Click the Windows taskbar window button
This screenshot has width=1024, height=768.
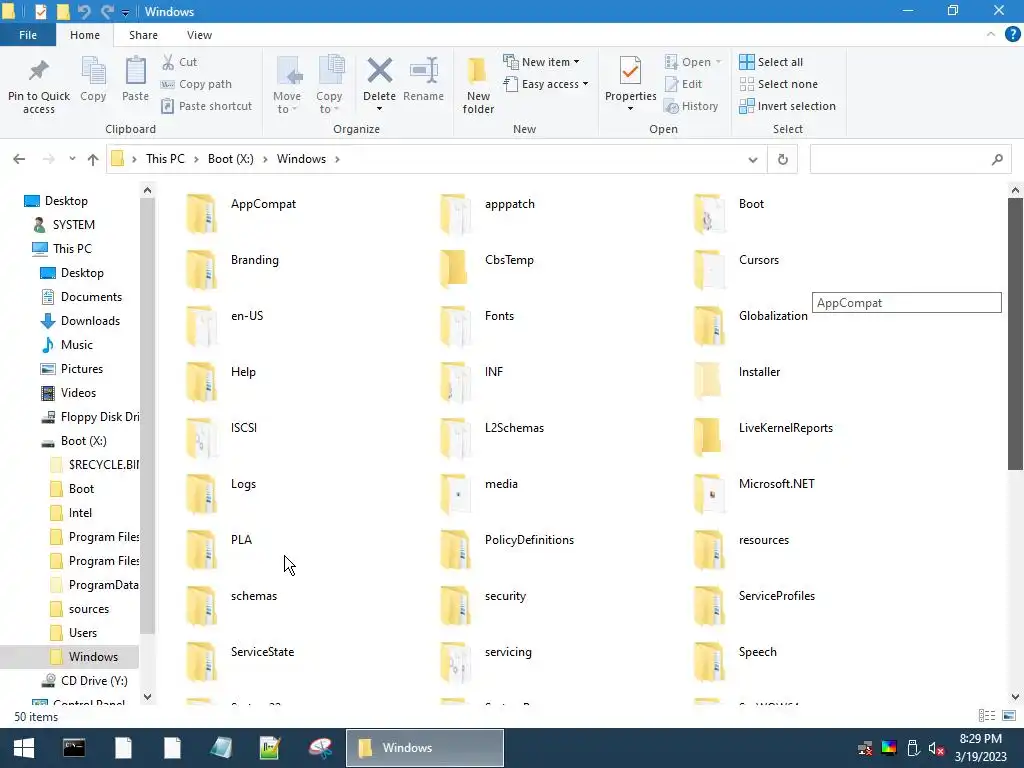pos(424,748)
